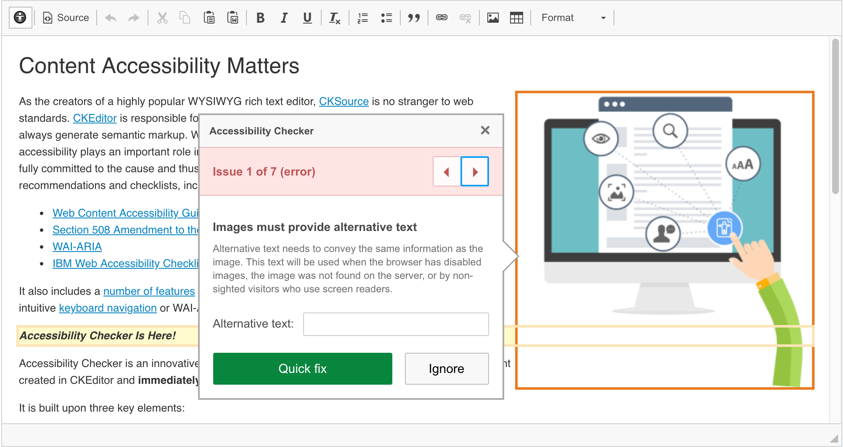843x447 pixels.
Task: Open the Format dropdown
Action: tap(573, 18)
